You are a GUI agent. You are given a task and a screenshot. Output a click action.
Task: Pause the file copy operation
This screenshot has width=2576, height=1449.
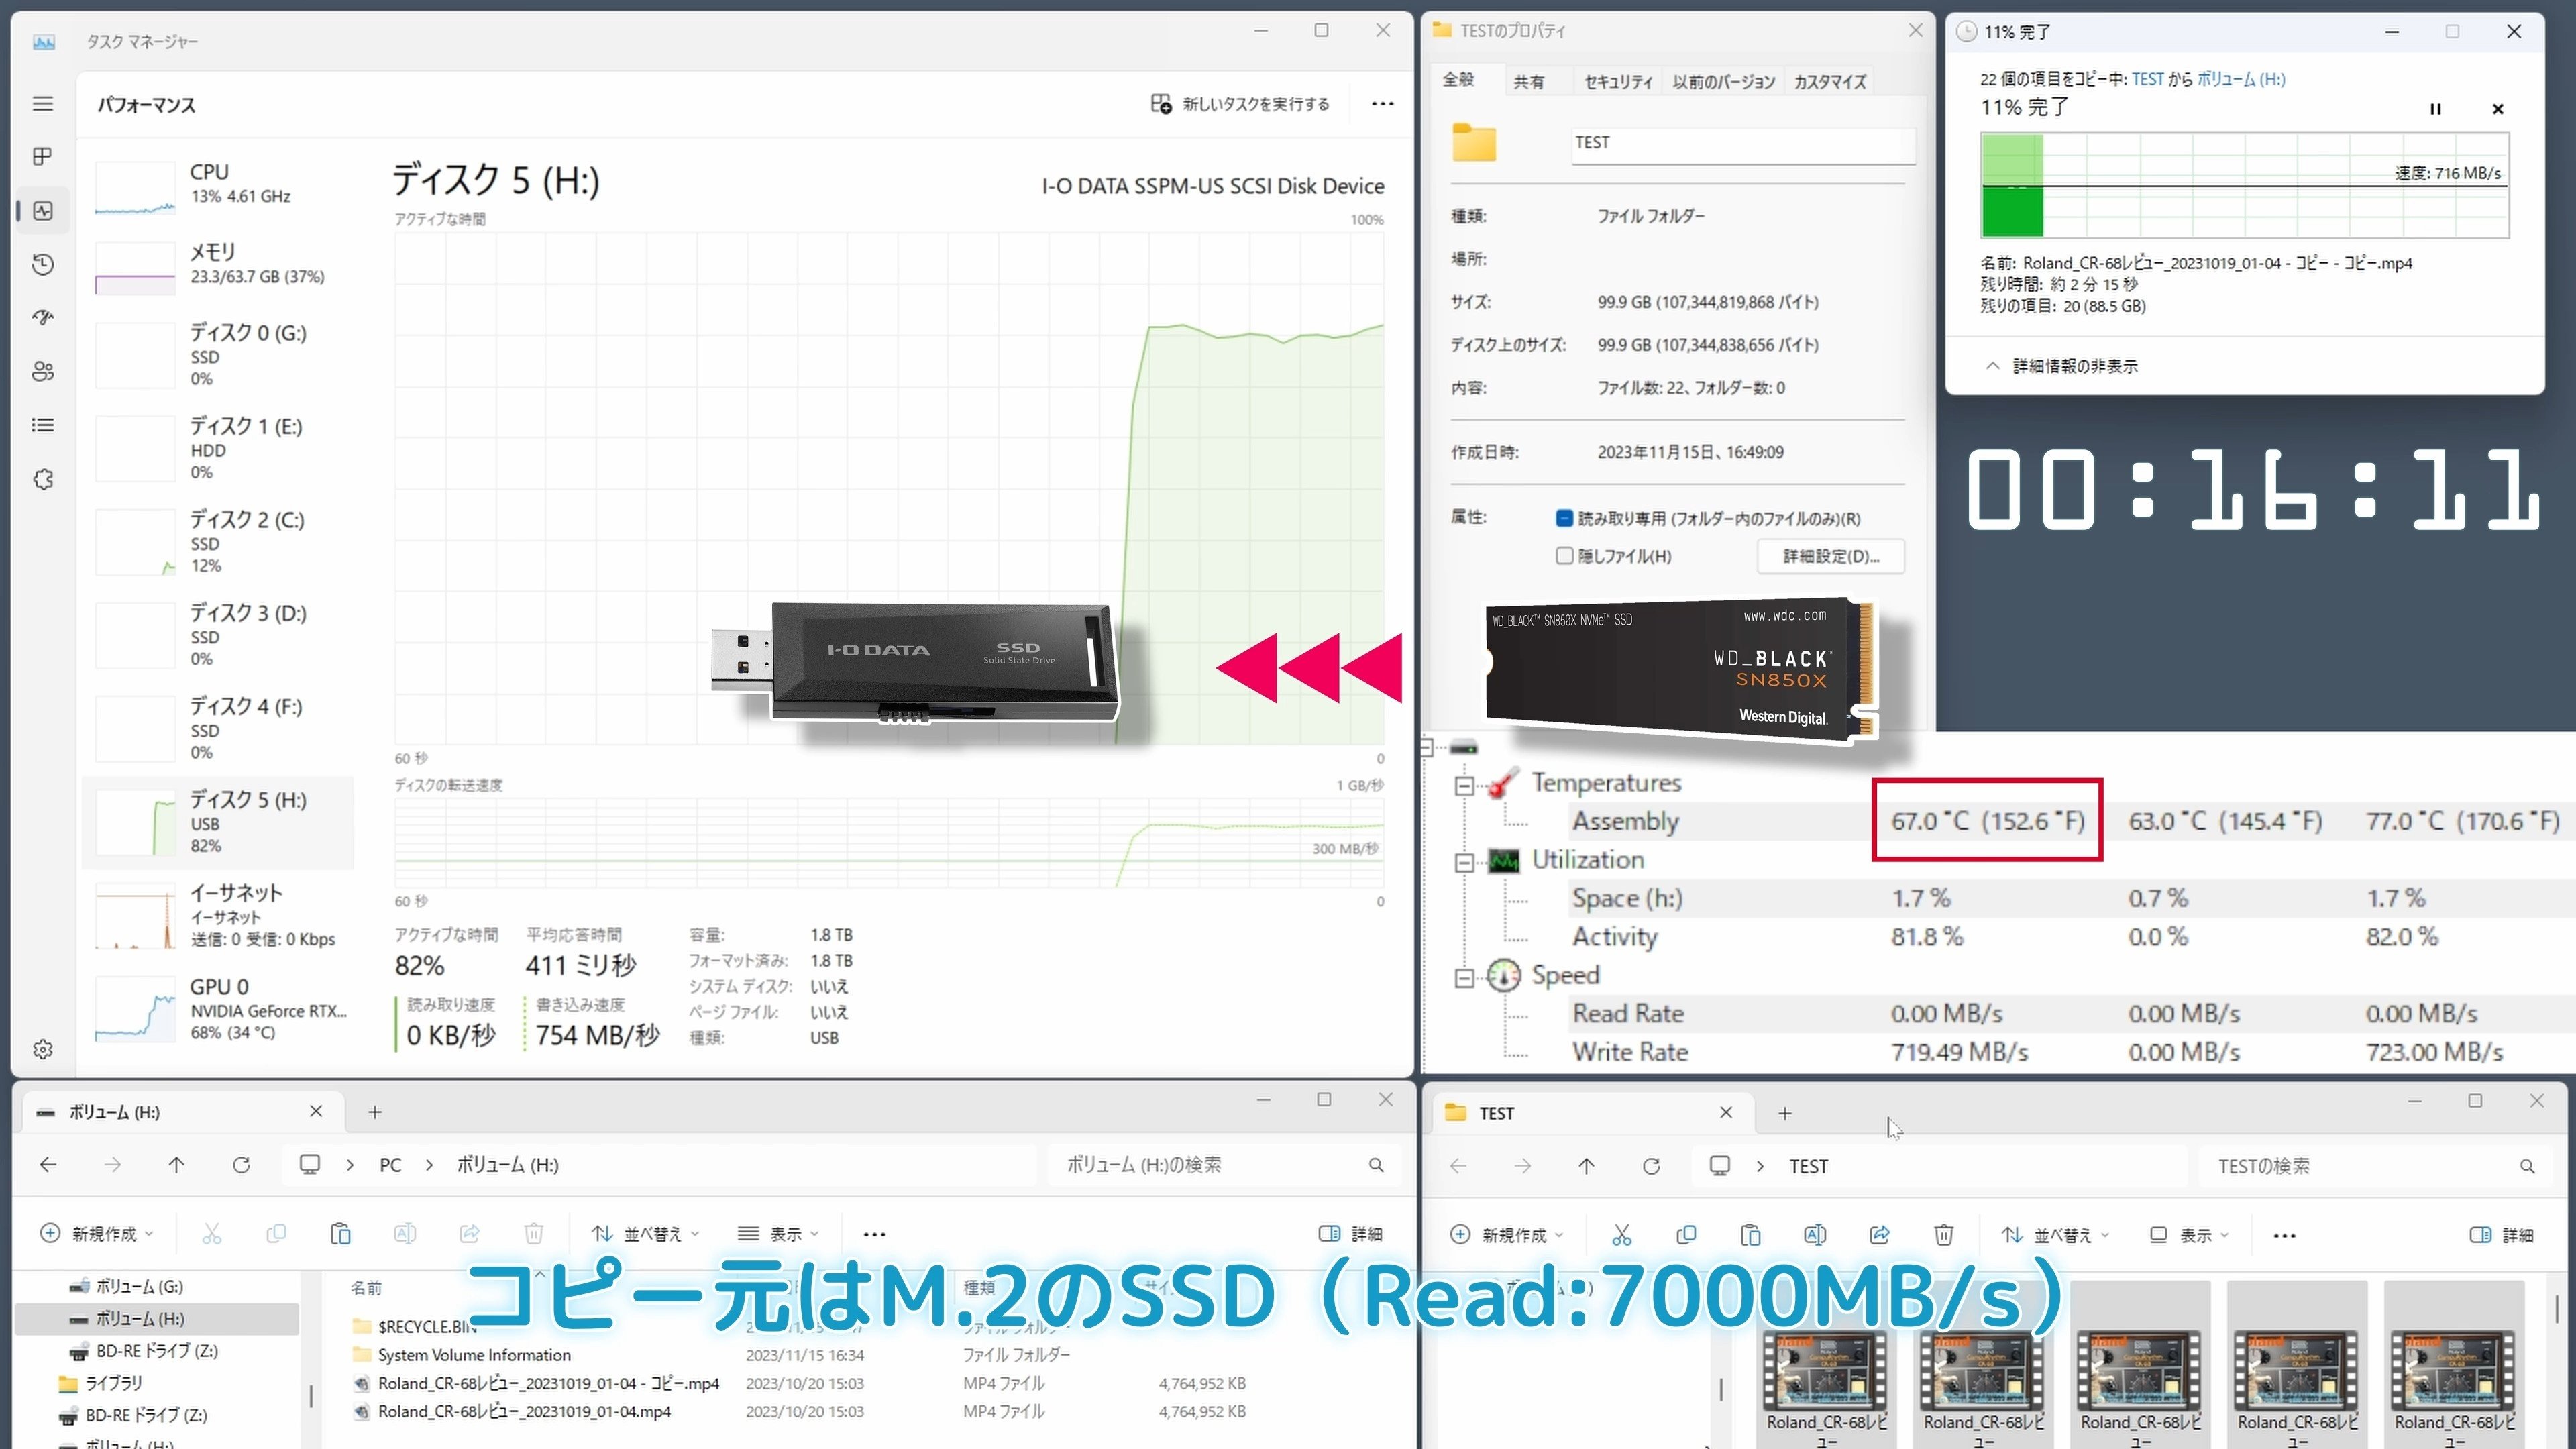[2435, 109]
